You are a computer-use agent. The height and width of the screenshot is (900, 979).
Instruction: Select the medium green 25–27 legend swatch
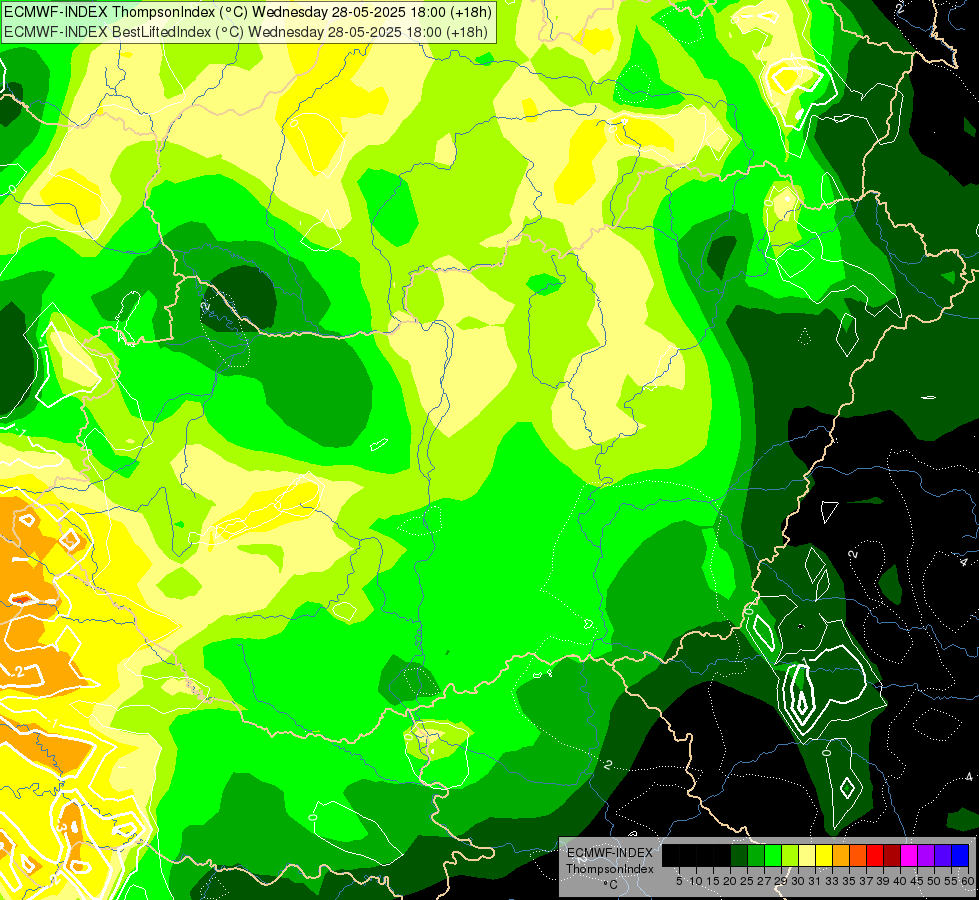[756, 856]
